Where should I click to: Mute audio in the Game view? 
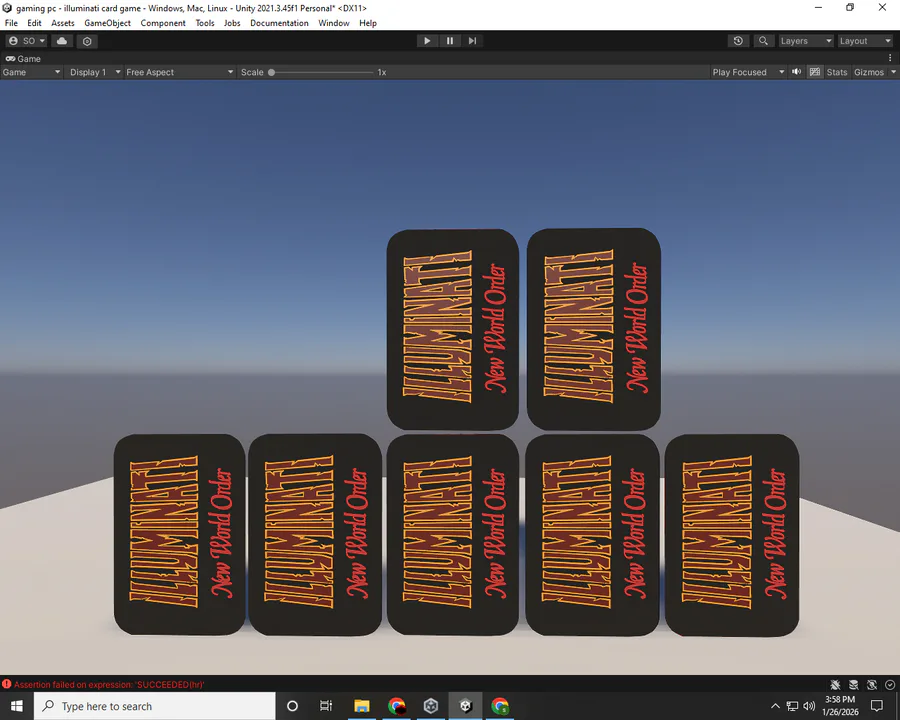[797, 72]
